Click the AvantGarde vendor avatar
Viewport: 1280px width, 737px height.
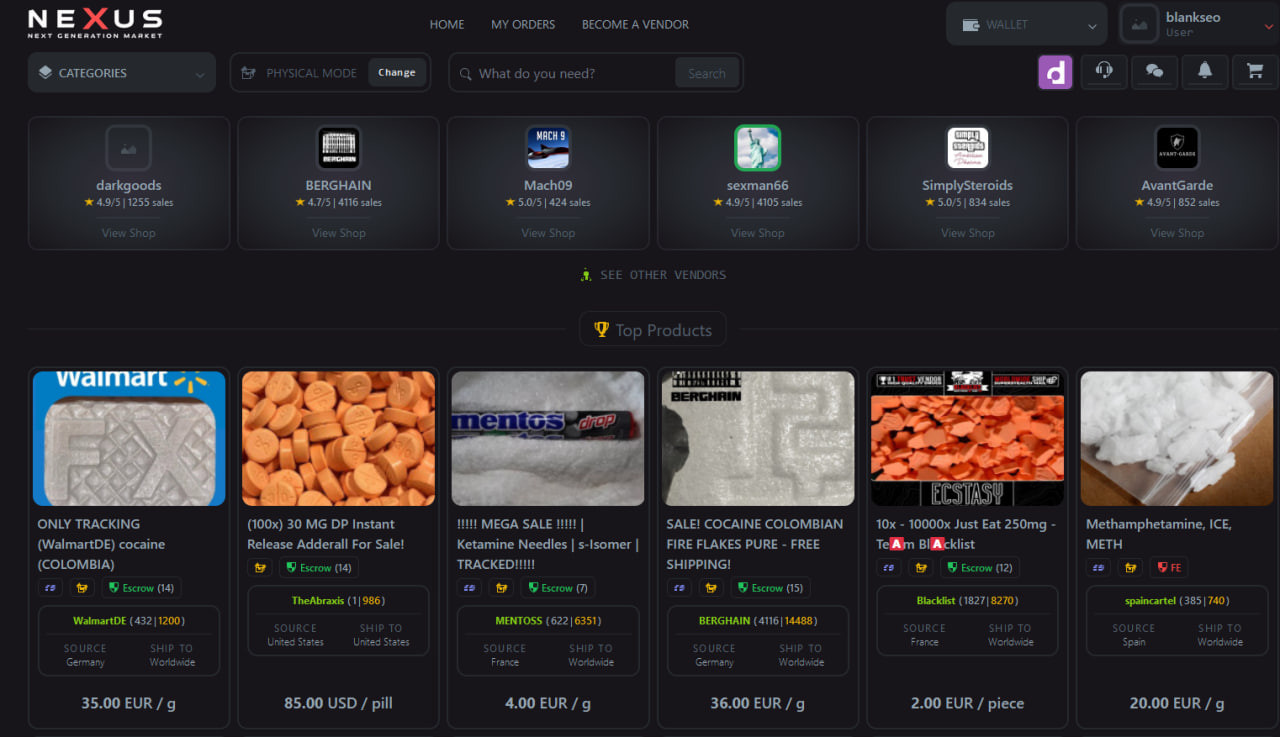pyautogui.click(x=1177, y=148)
